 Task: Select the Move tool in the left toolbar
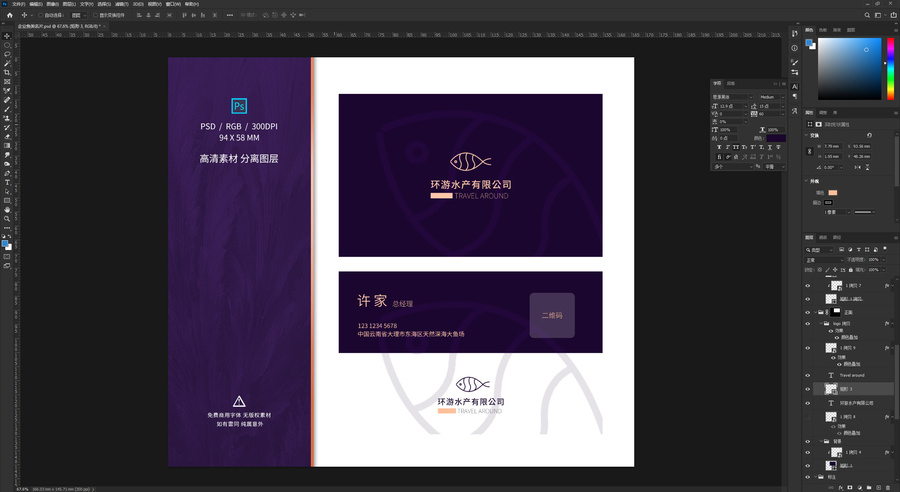pyautogui.click(x=7, y=36)
